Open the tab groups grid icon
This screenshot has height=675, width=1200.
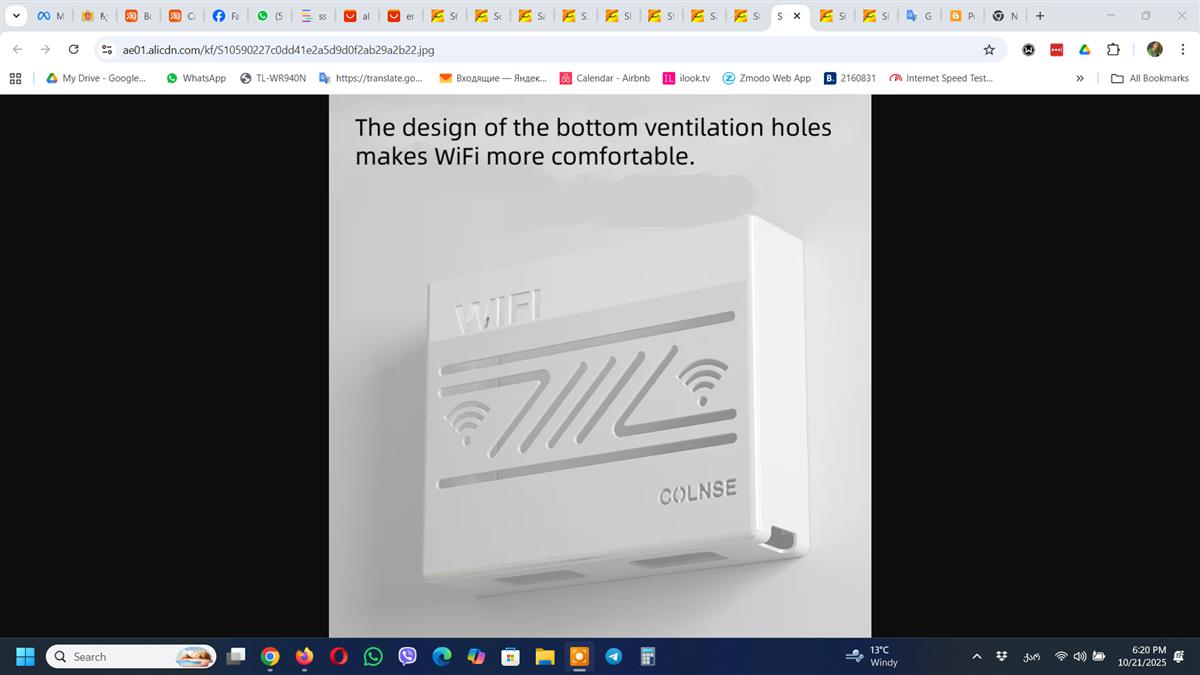click(16, 78)
